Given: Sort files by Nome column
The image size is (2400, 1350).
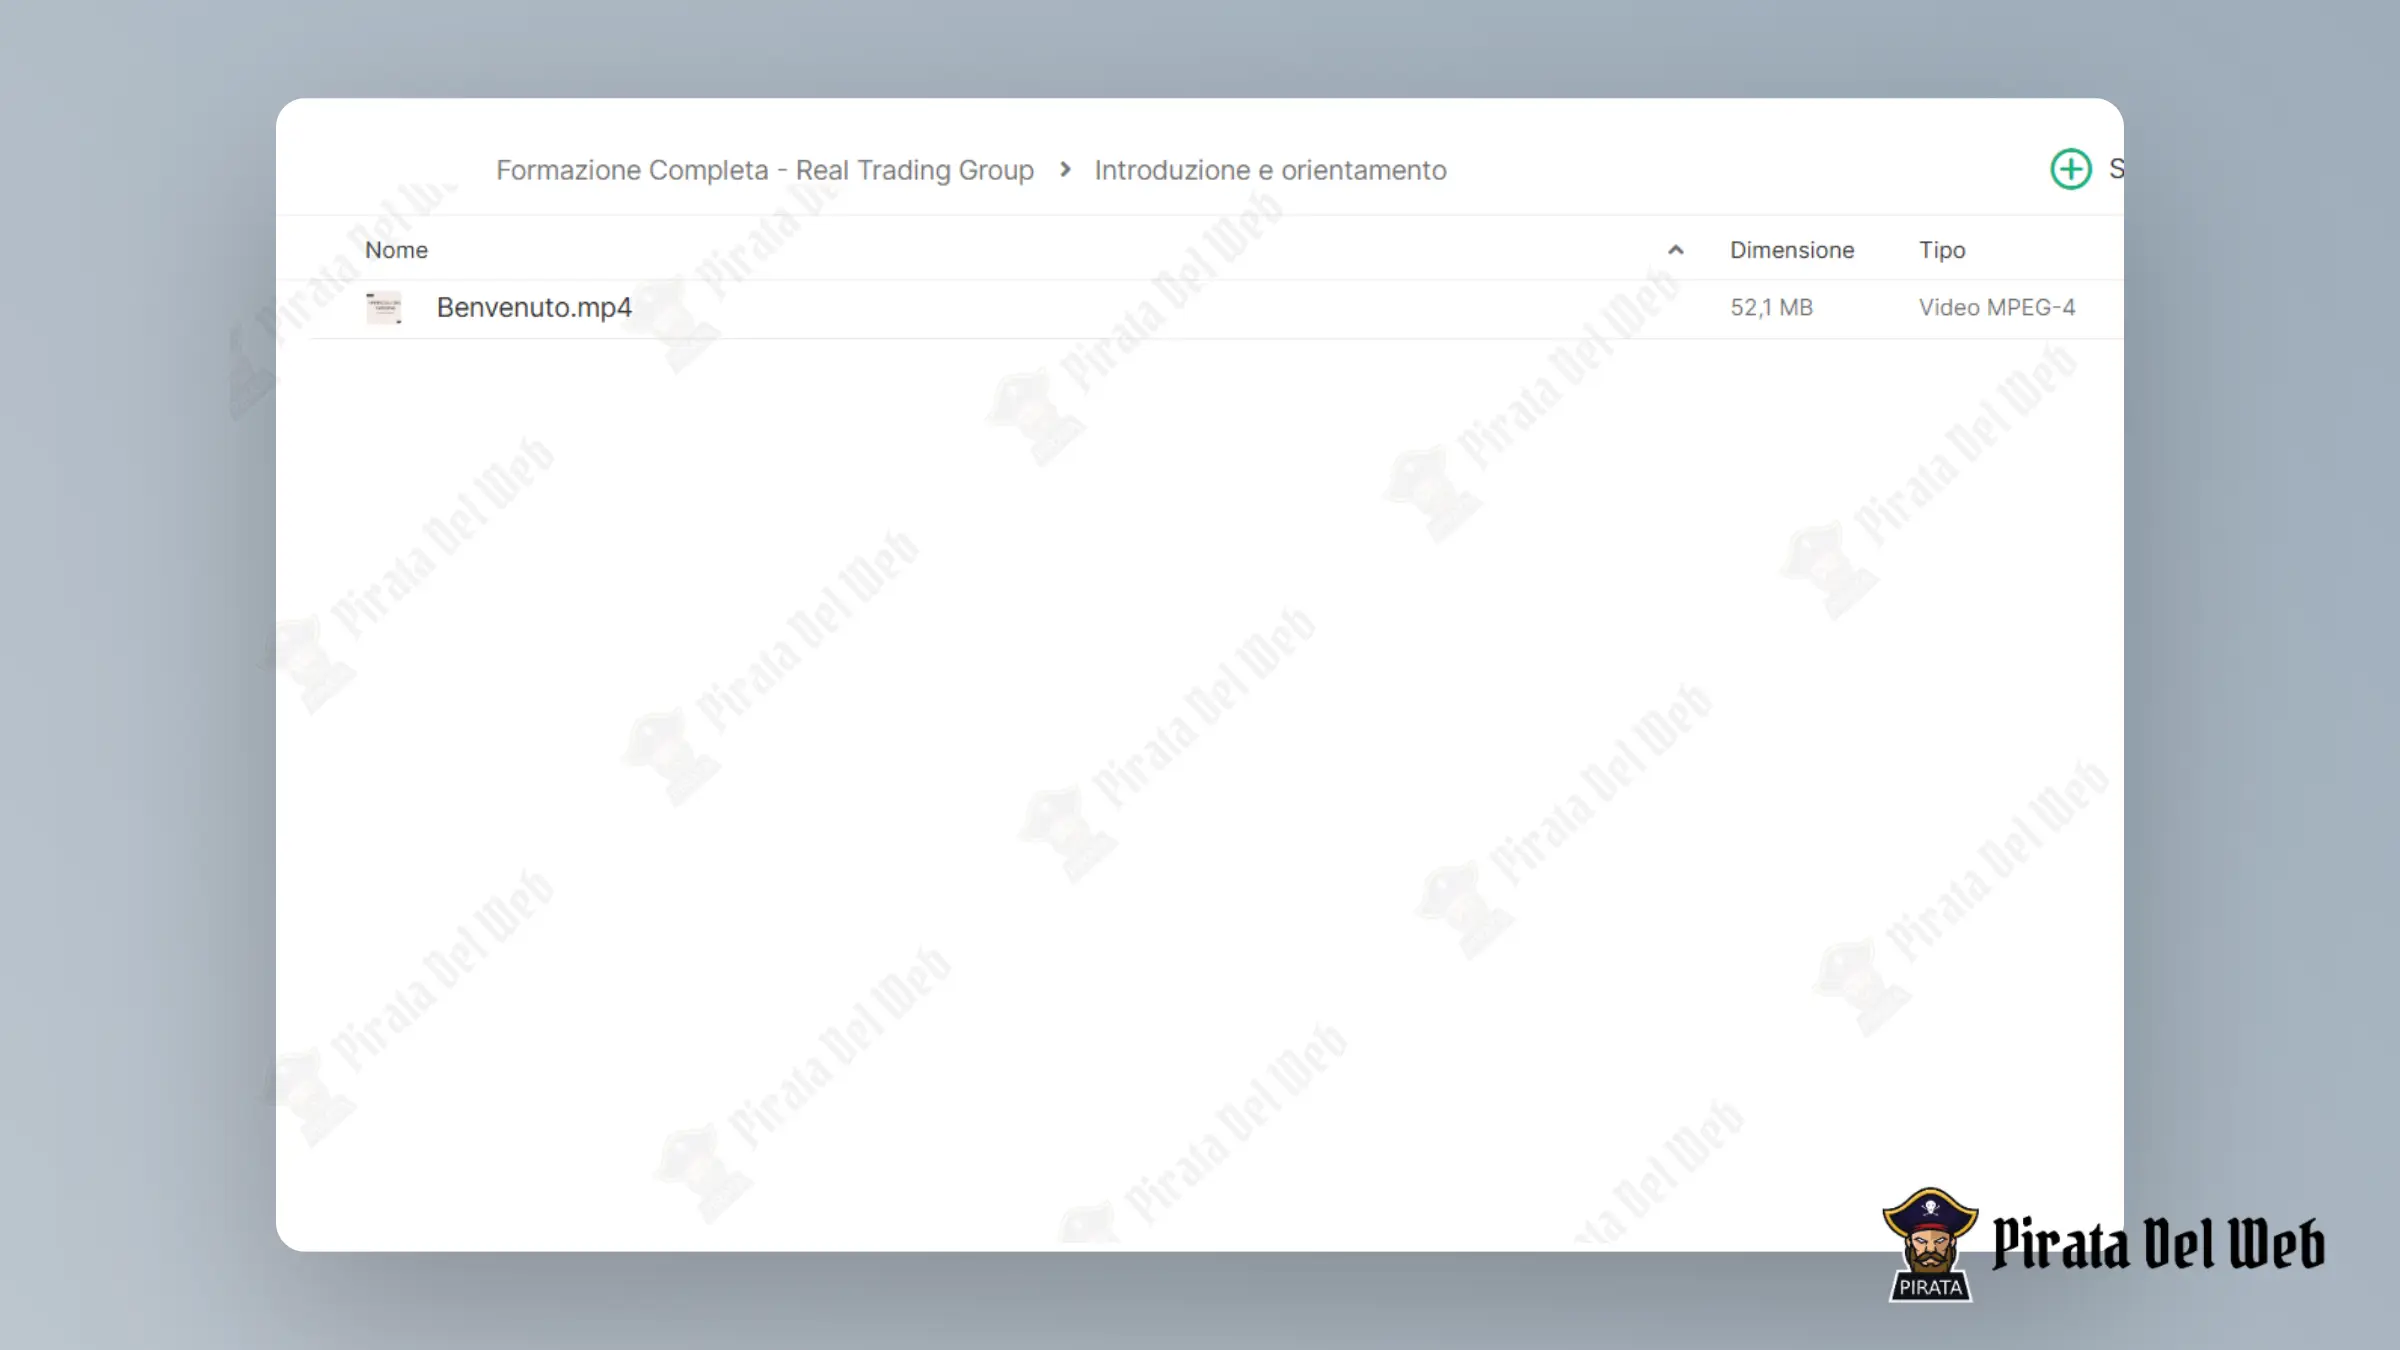Looking at the screenshot, I should [x=396, y=250].
